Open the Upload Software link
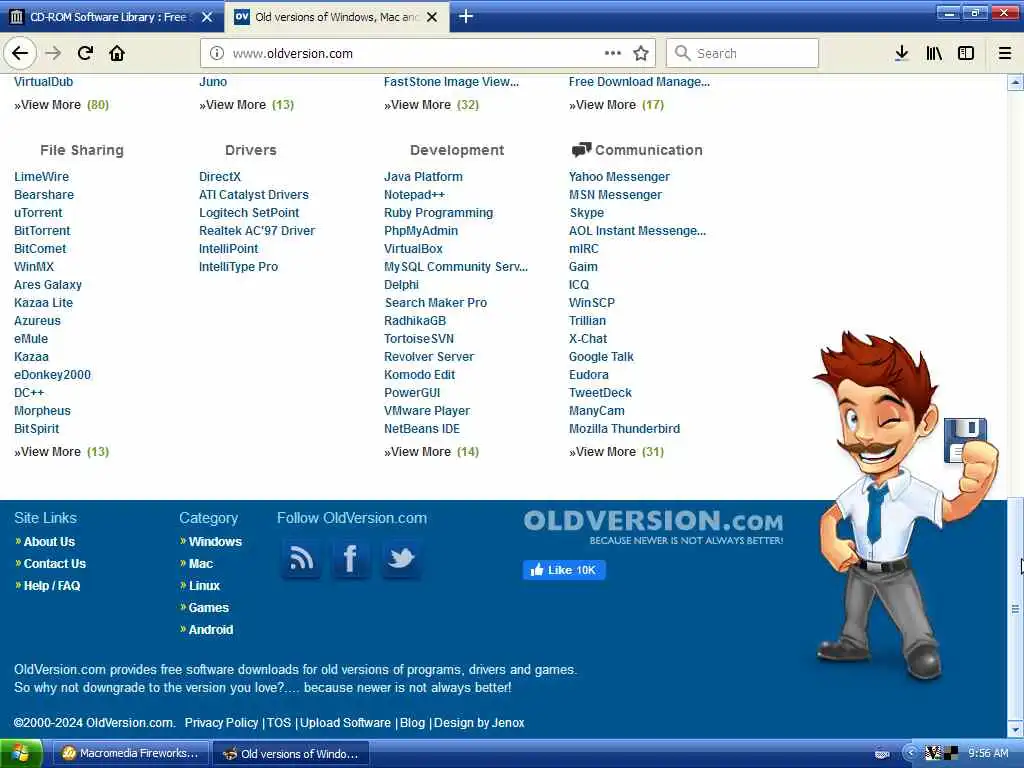 click(345, 723)
